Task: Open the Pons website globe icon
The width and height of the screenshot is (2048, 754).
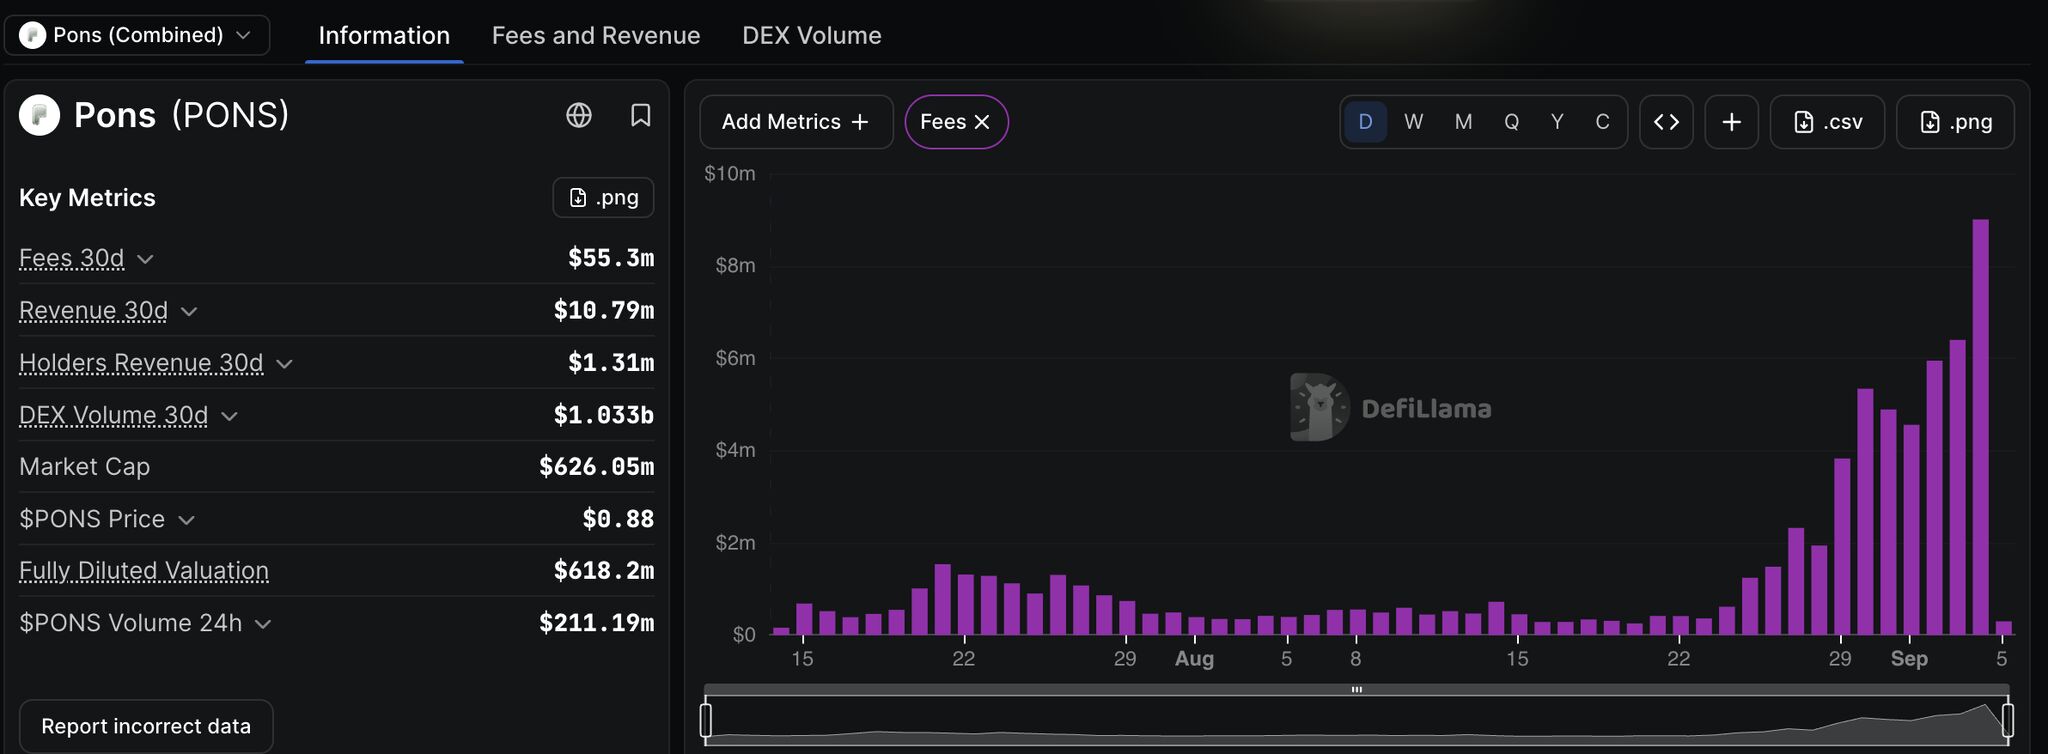Action: pyautogui.click(x=578, y=115)
